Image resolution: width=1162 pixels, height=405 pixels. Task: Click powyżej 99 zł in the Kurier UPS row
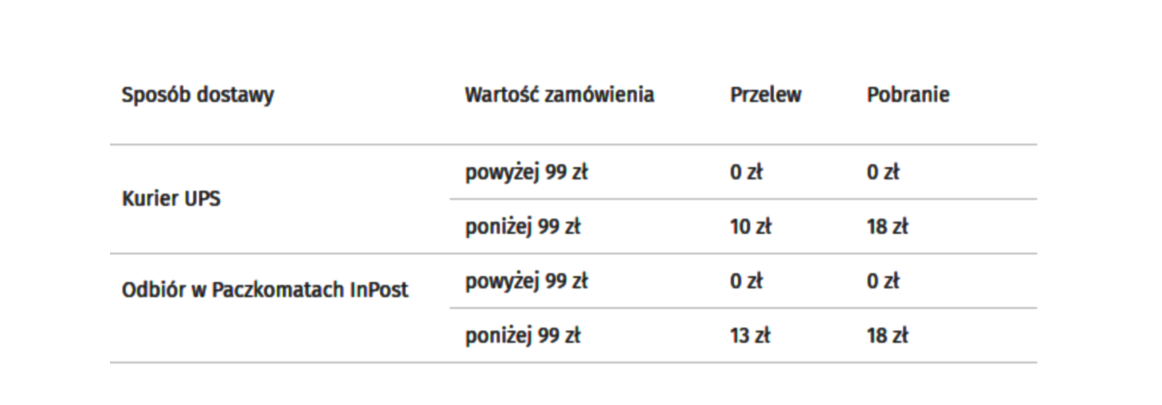526,172
